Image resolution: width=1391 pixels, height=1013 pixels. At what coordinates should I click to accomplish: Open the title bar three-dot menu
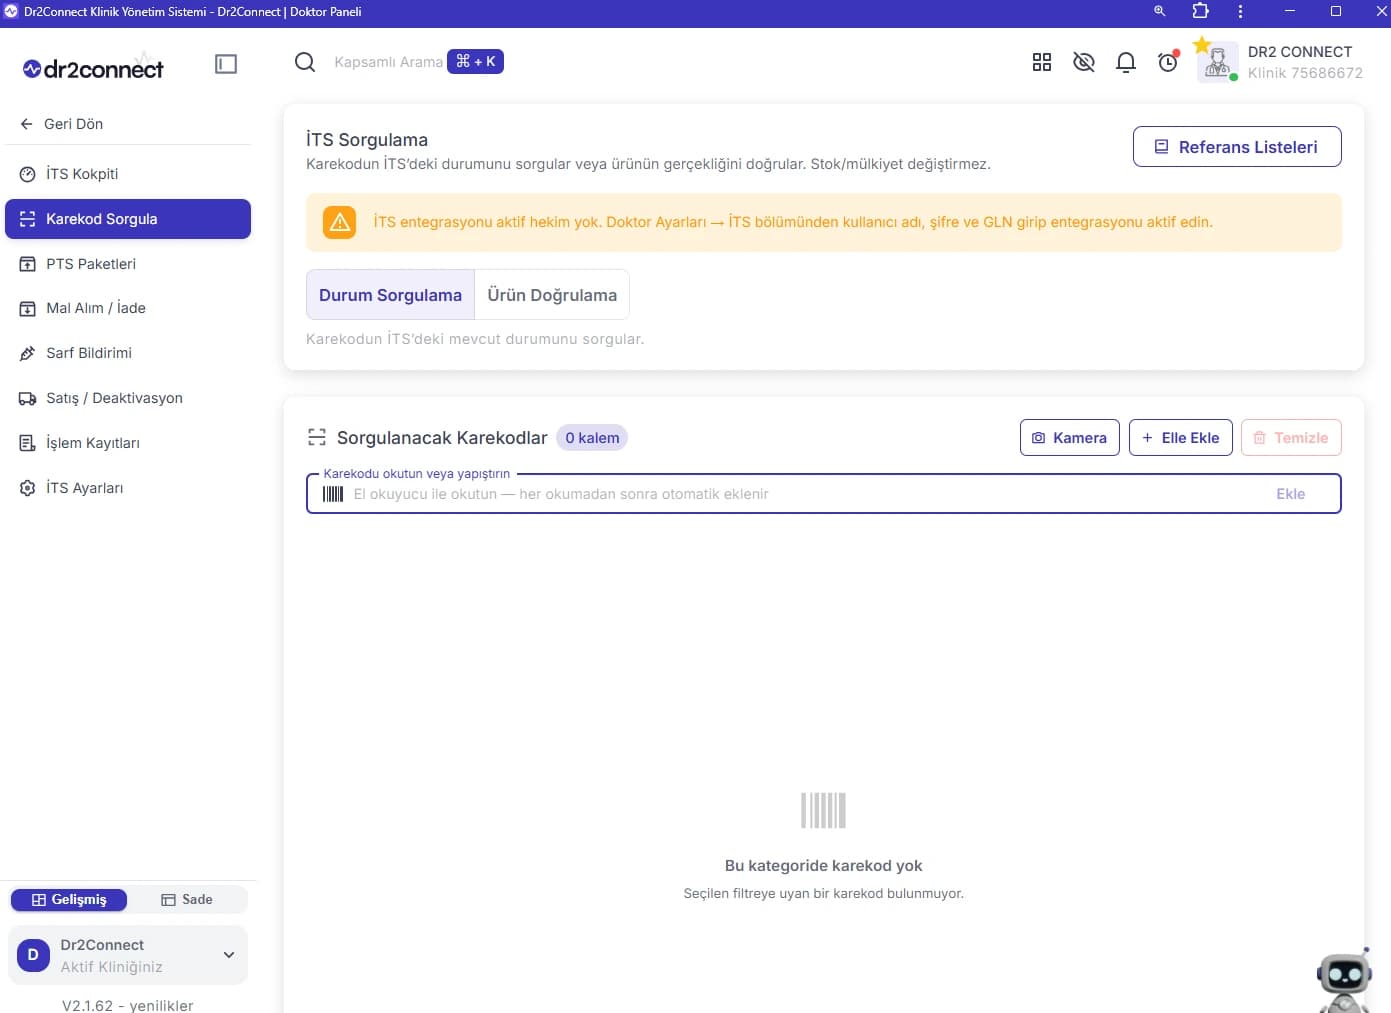[x=1240, y=11]
